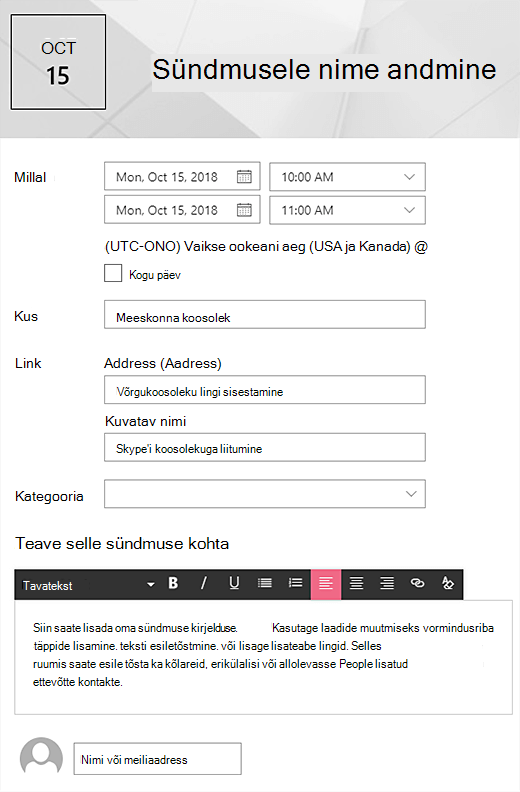Open the Tavatekst text style dropdown
520x792 pixels.
[x=88, y=585]
